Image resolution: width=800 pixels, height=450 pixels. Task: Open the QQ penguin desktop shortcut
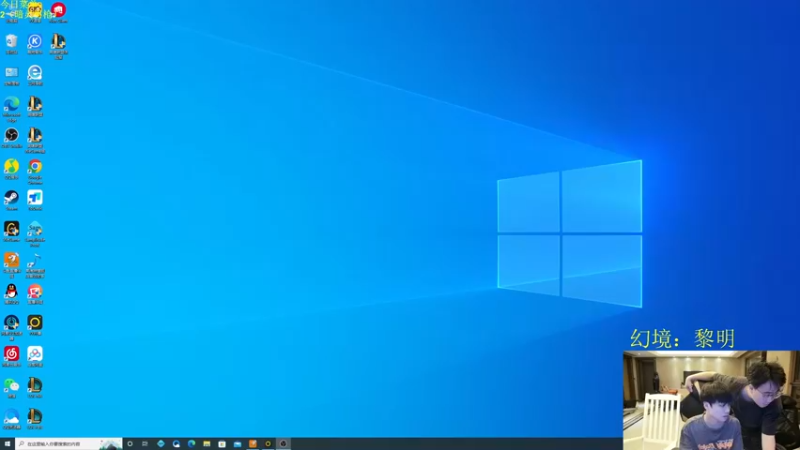pyautogui.click(x=11, y=294)
